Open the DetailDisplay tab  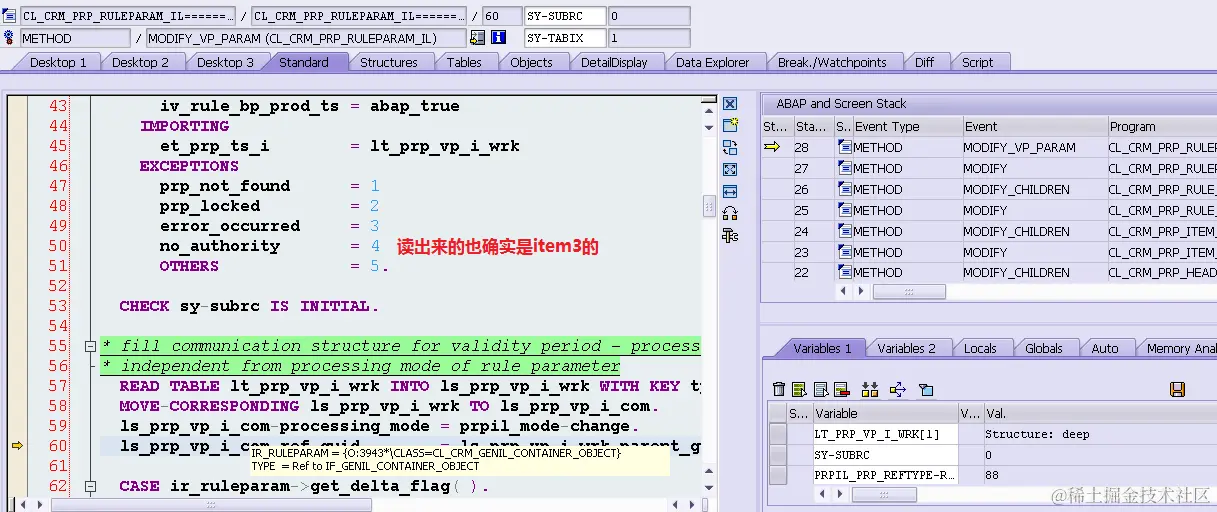[614, 62]
